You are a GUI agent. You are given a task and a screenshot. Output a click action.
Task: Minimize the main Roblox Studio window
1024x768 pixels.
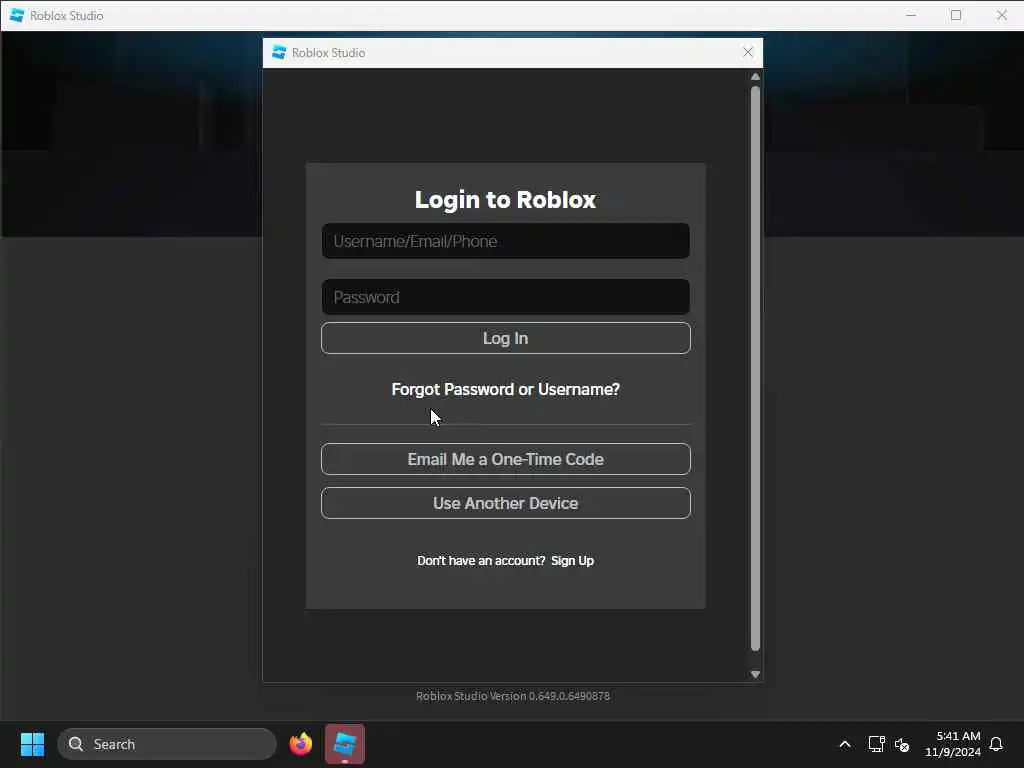(911, 15)
